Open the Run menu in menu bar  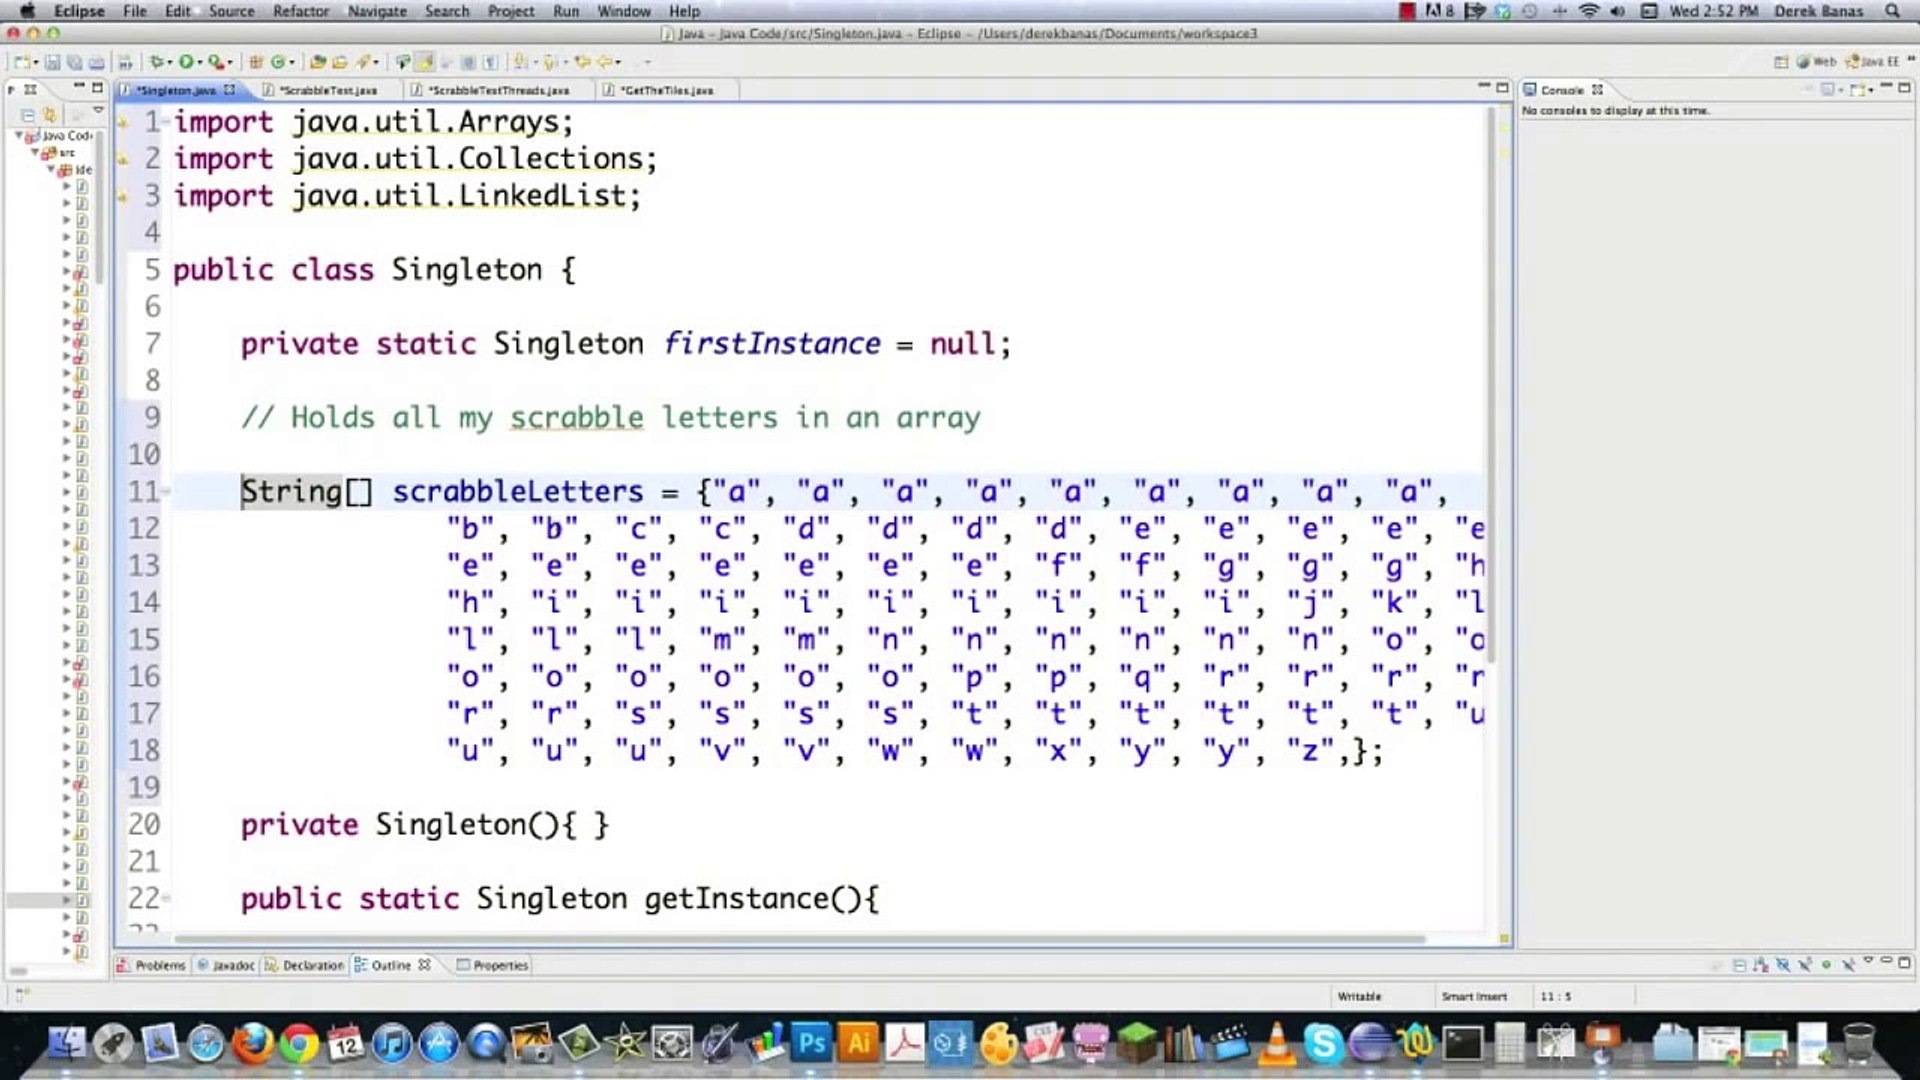click(x=566, y=11)
